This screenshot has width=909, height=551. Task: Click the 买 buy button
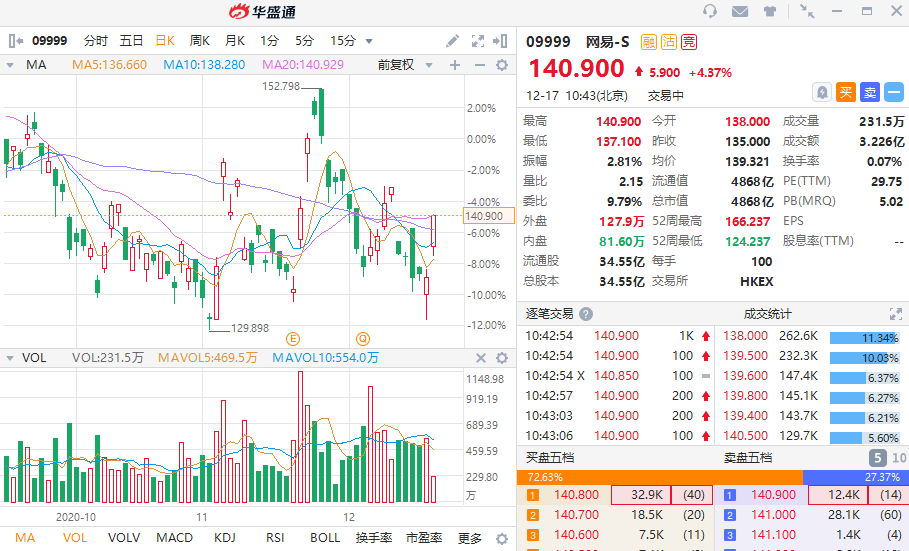845,92
